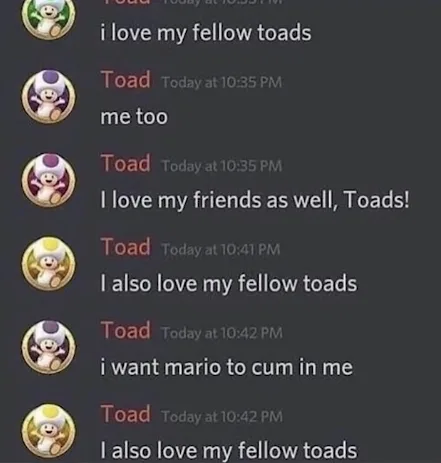Open the bottom yellow Toad avatar
441x463 pixels.
49,431
